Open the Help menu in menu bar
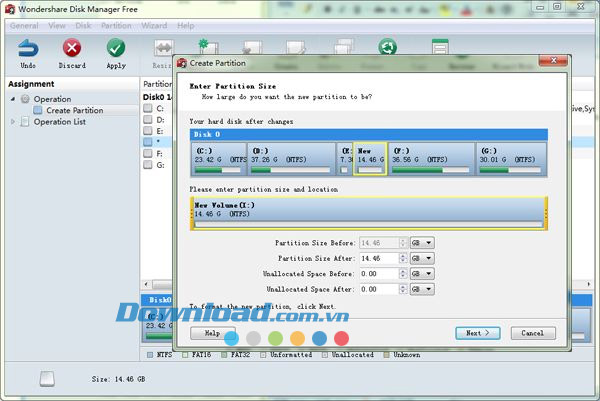 186,26
